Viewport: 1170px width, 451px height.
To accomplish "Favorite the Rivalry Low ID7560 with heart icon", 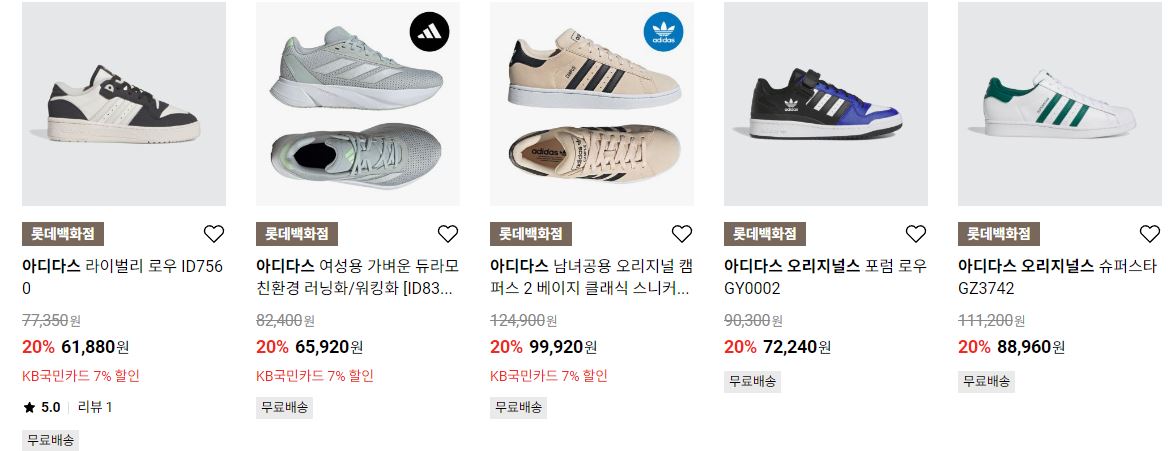I will point(214,234).
